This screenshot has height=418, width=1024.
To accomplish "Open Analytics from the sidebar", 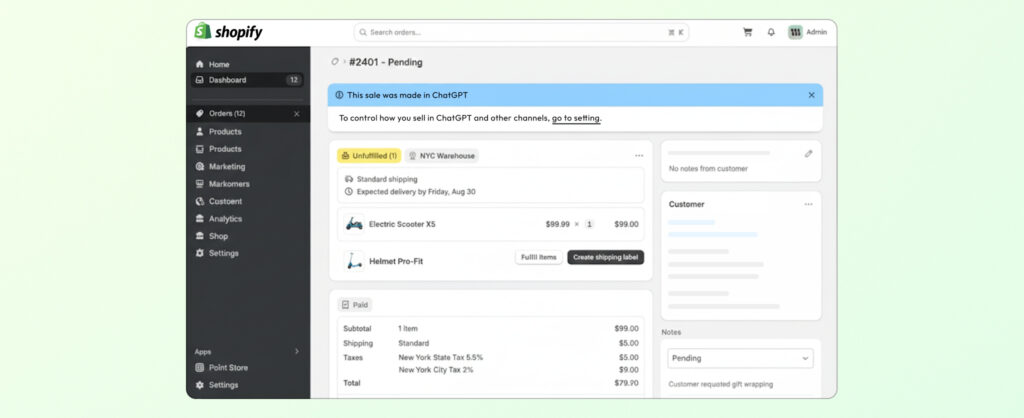I will coord(224,219).
